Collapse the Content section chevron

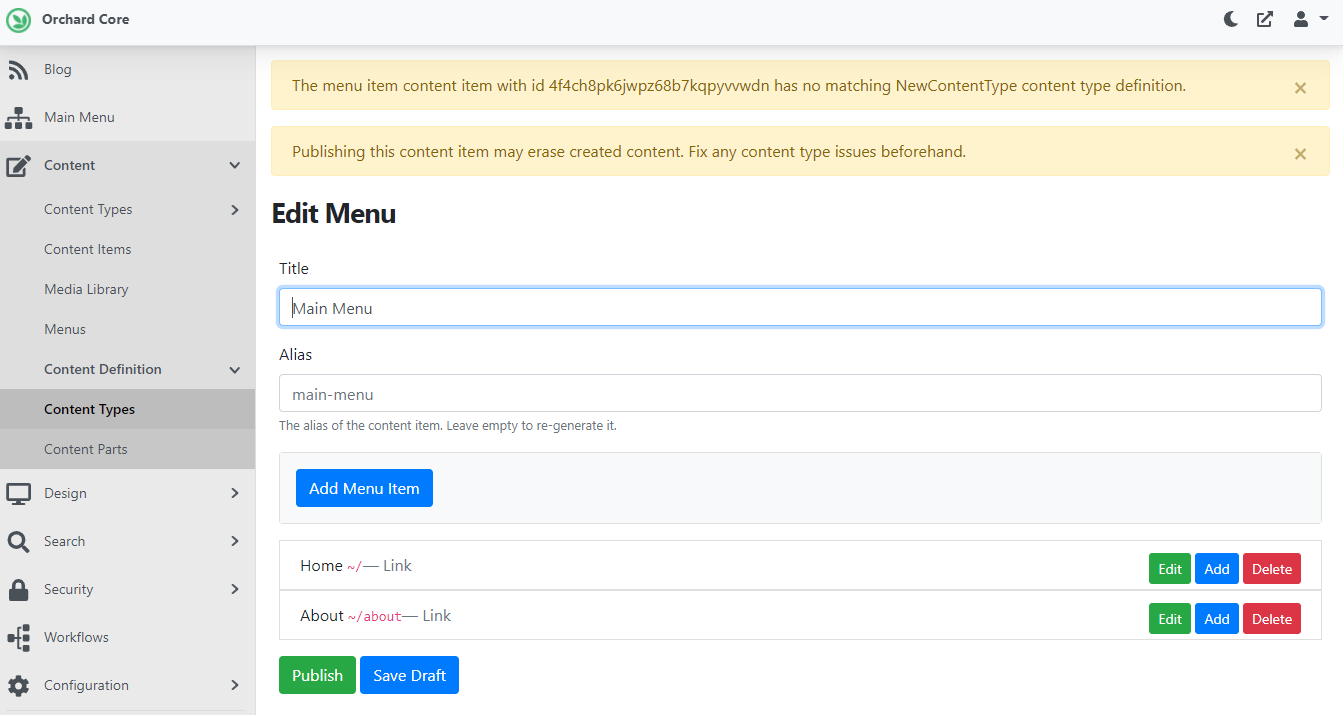coord(235,166)
